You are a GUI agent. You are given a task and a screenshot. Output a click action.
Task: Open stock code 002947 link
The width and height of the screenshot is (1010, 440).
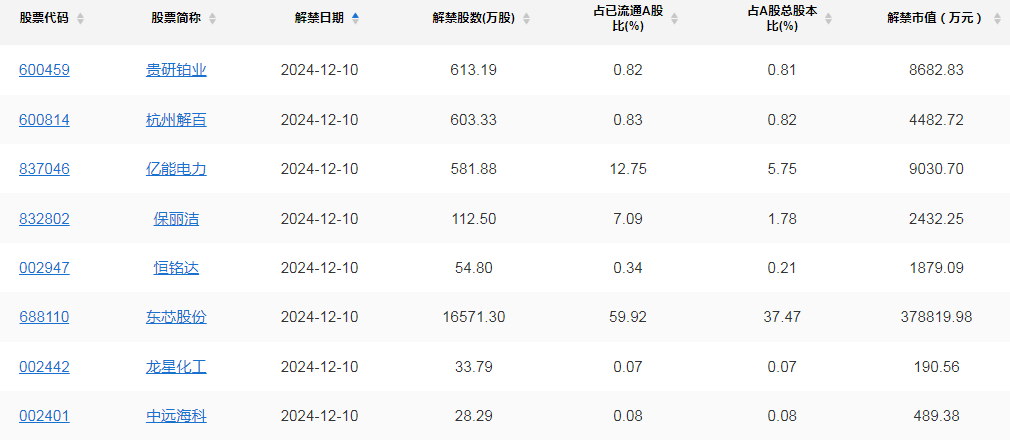pos(44,268)
